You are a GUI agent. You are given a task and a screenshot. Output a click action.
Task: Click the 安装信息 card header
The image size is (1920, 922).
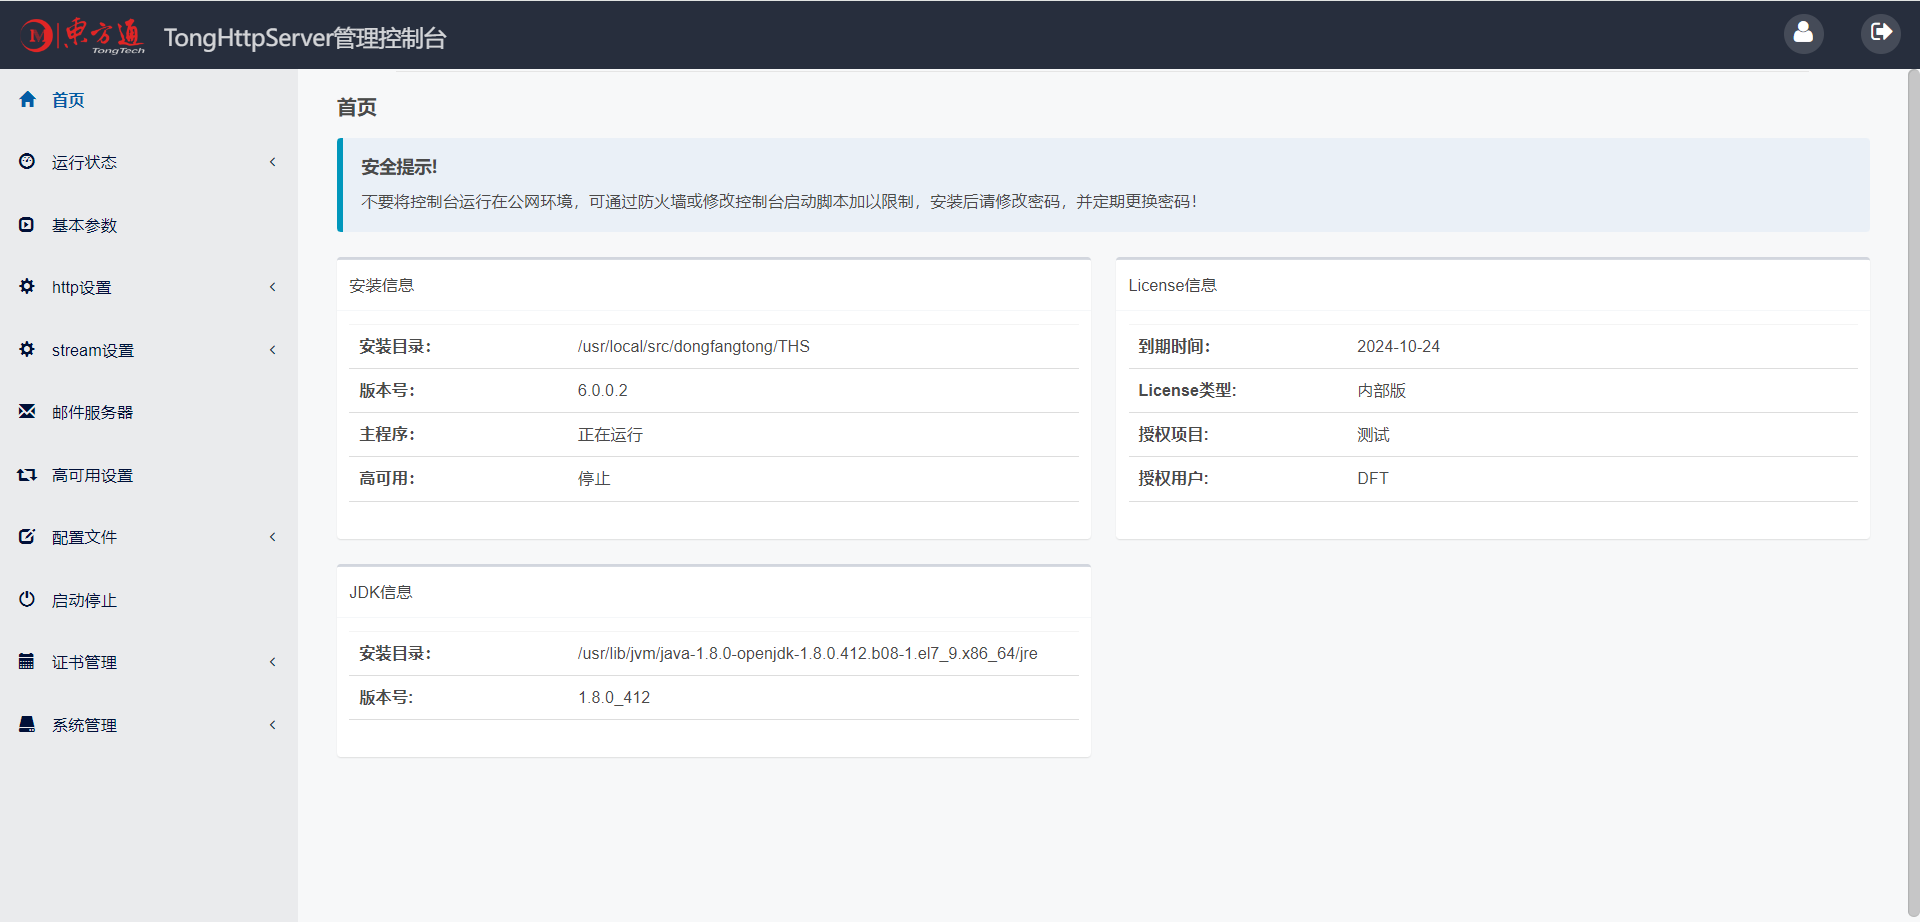(381, 286)
